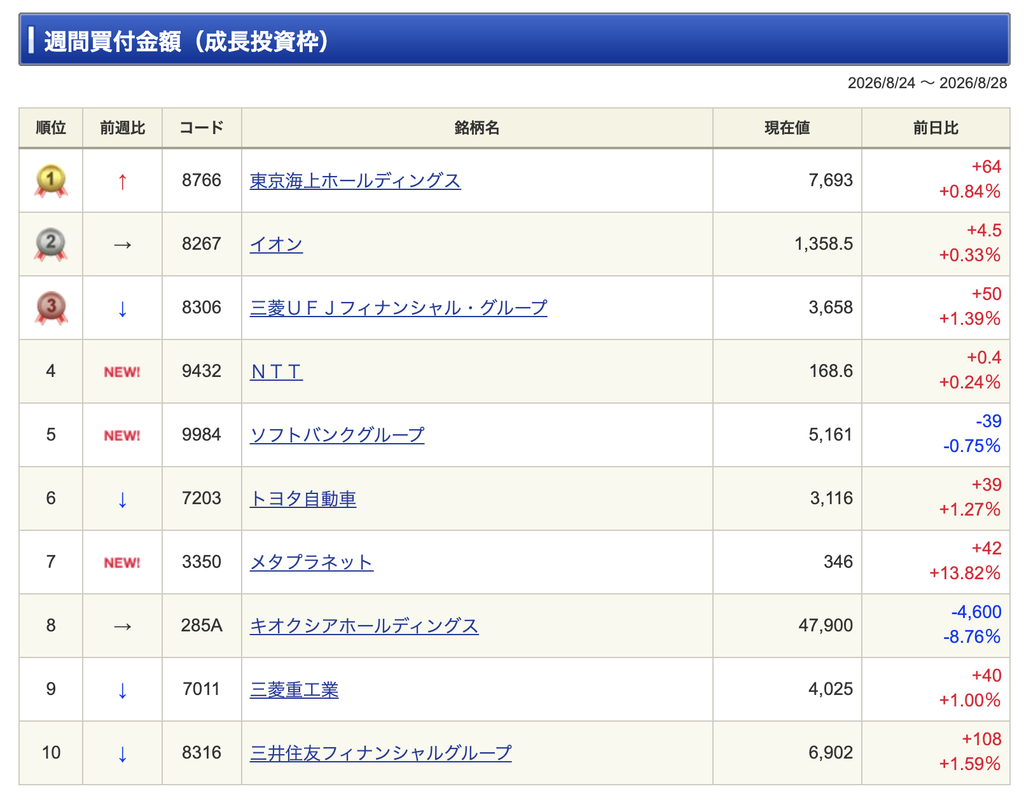This screenshot has width=1024, height=801.
Task: Click sideways arrow in キオクシアホールディングス row
Action: click(x=122, y=627)
